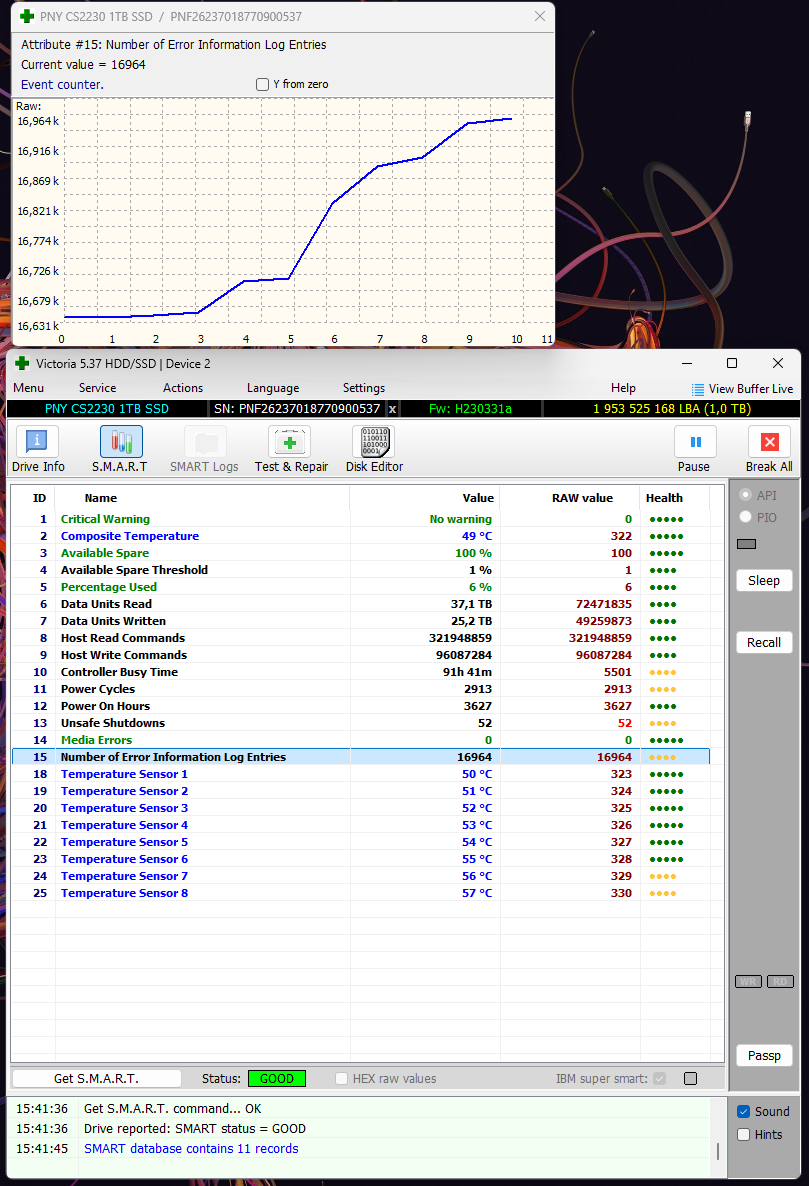Open the Test & Repair tool
Screen dimensions: 809x1186
[x=291, y=449]
